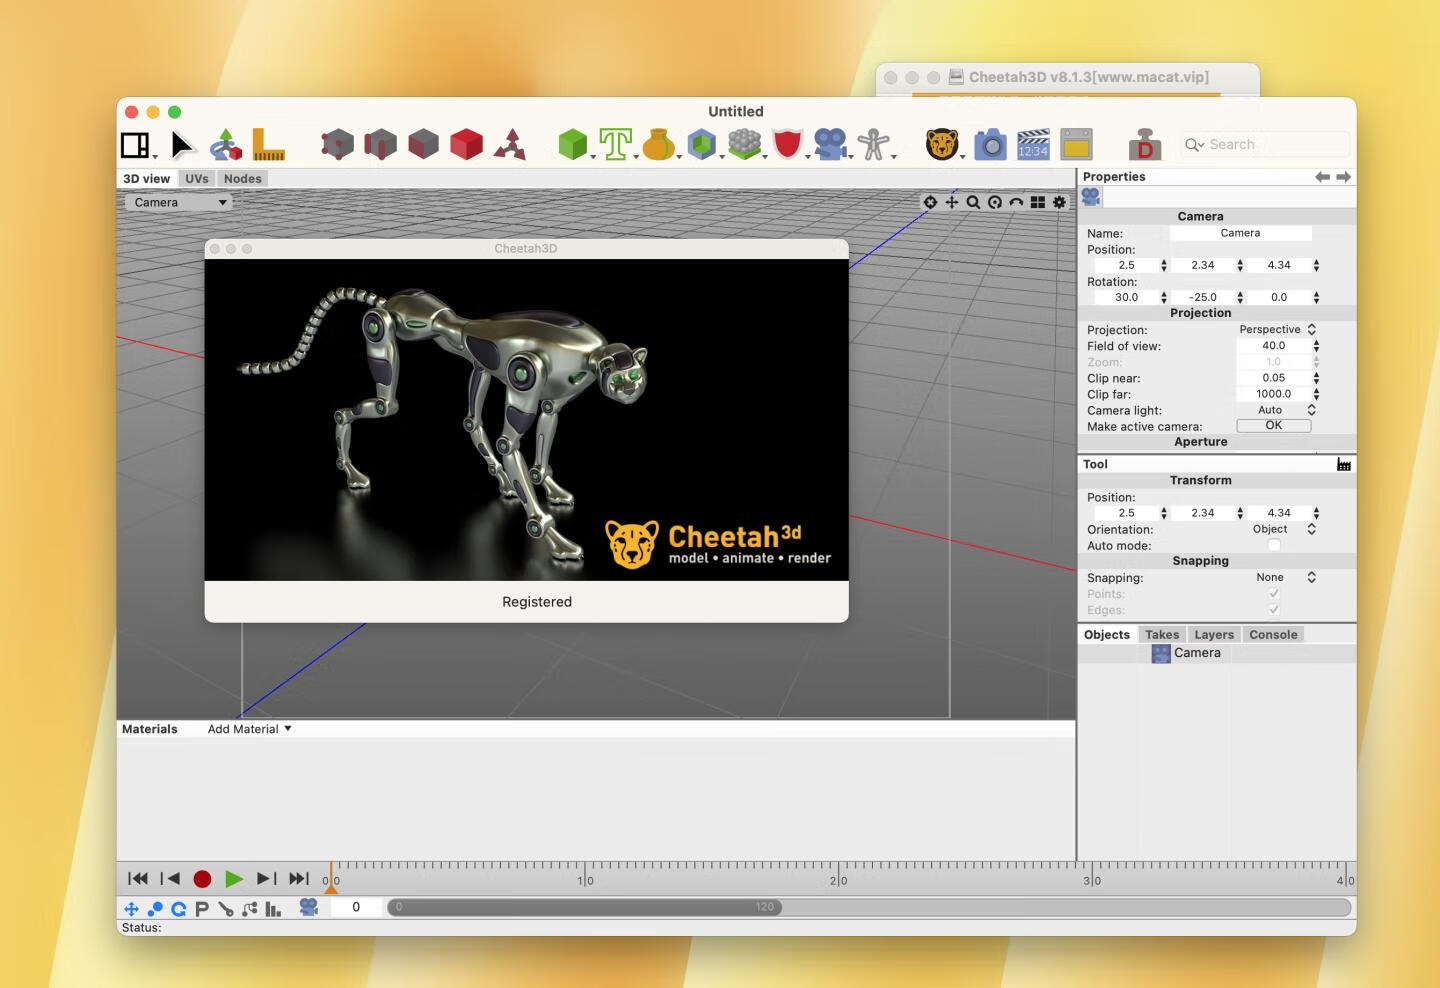This screenshot has width=1440, height=988.
Task: Click the Properties back arrow
Action: (x=1322, y=177)
